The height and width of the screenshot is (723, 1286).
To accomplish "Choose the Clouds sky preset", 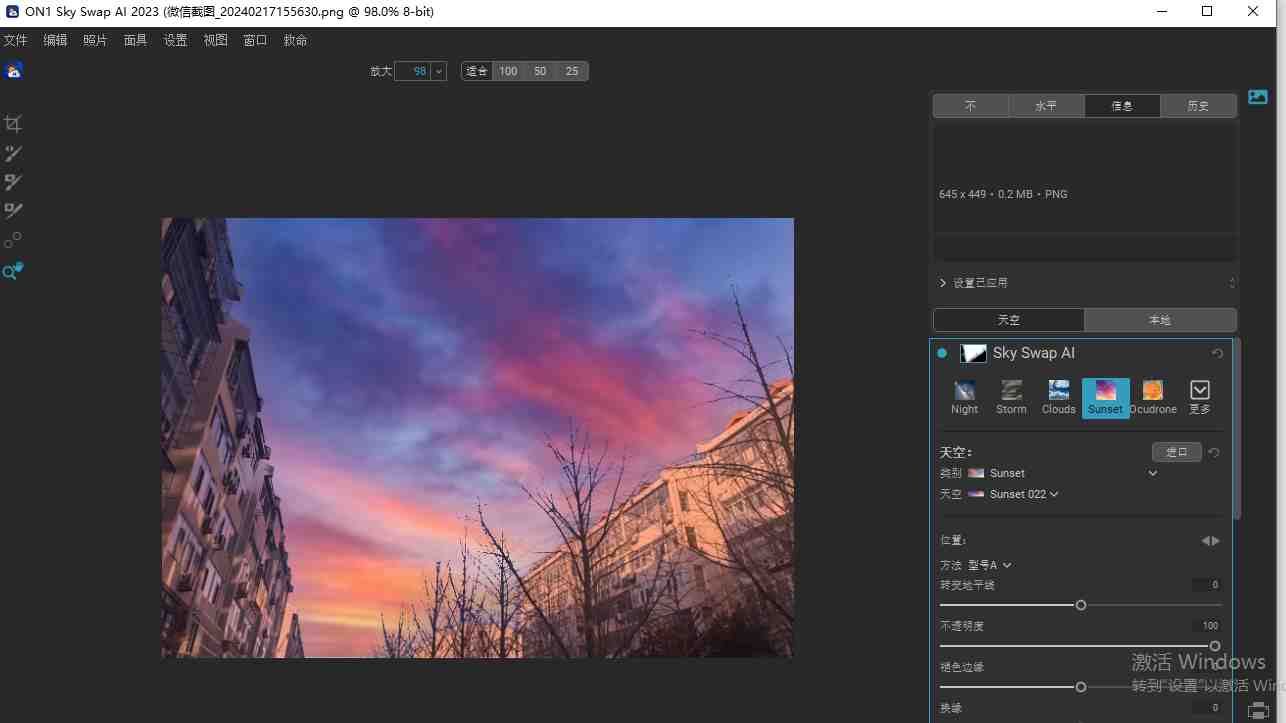I will coord(1058,397).
